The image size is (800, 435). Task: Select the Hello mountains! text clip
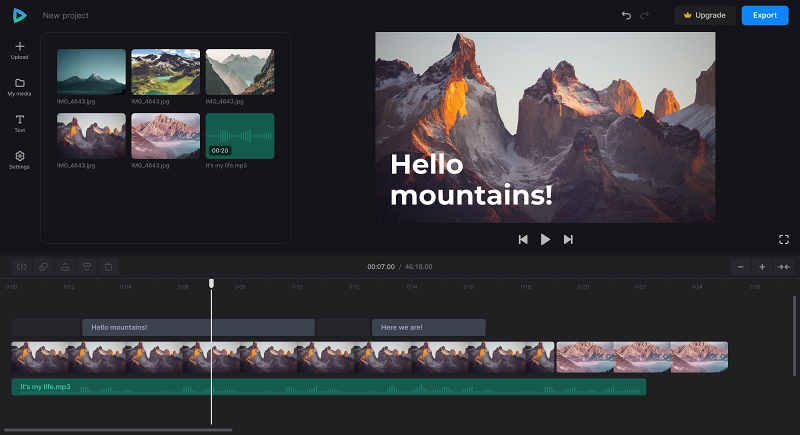(x=198, y=327)
